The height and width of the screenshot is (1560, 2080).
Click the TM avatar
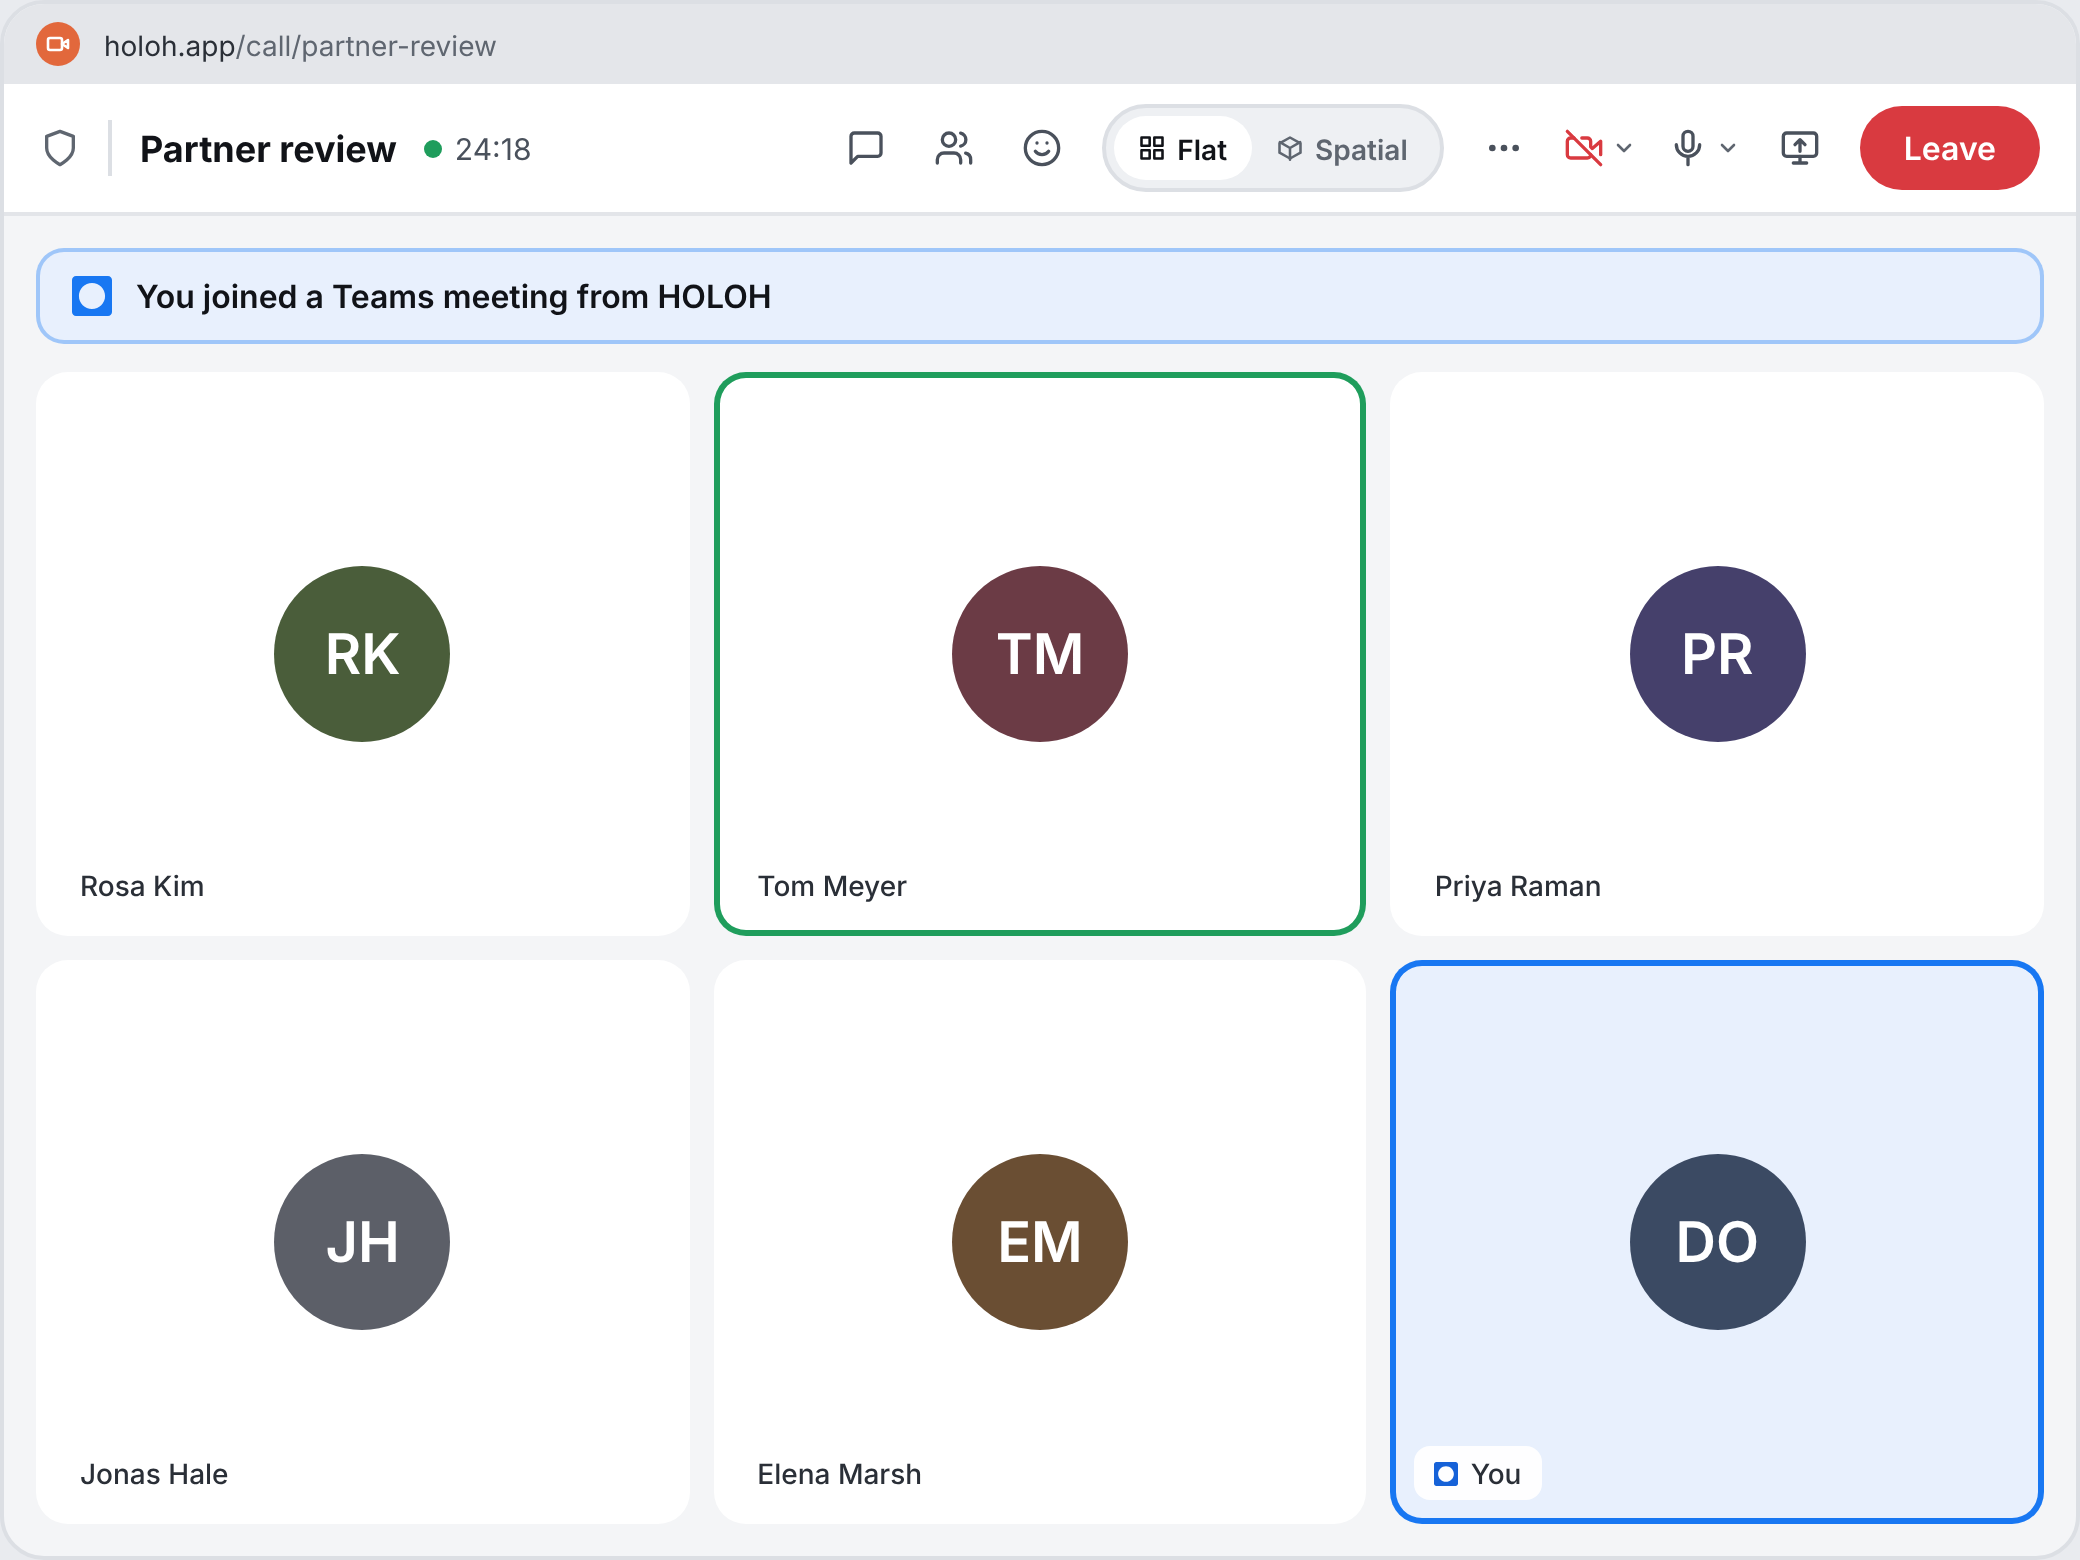[x=1040, y=654]
